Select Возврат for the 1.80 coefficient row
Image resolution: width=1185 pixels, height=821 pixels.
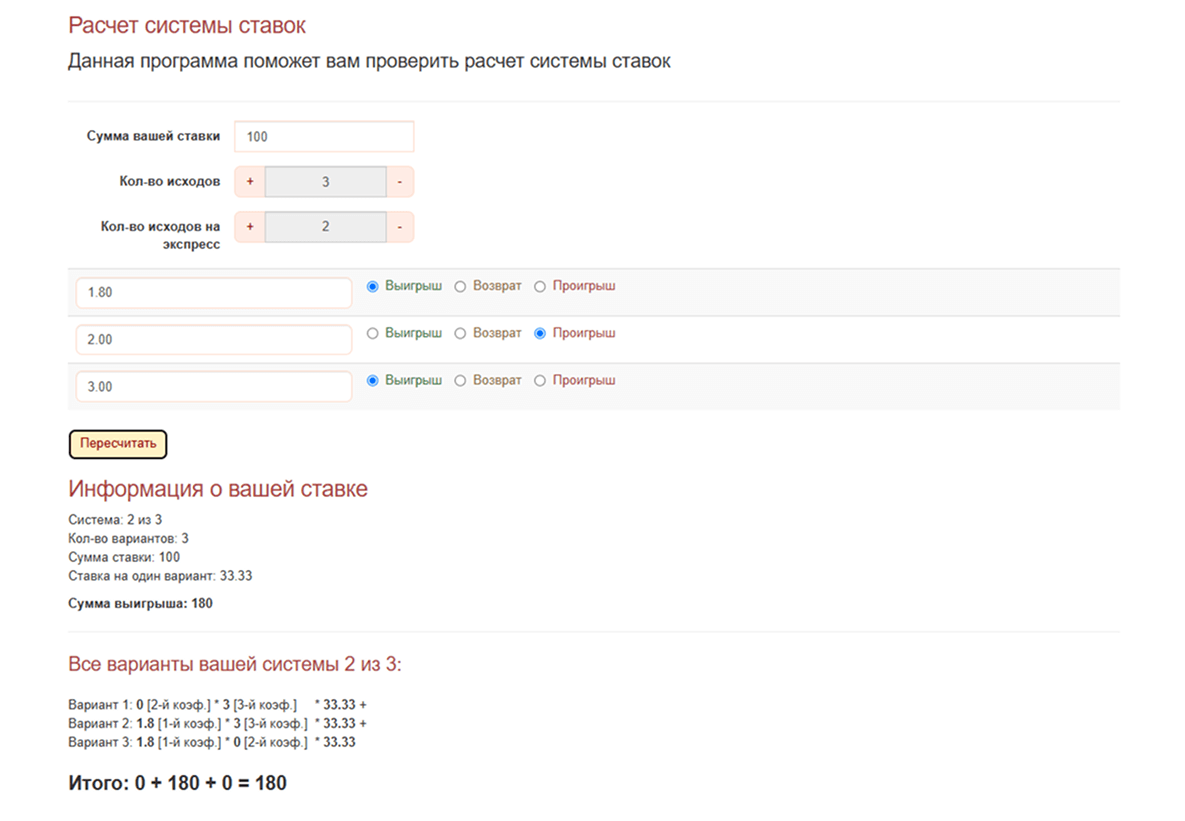click(460, 286)
